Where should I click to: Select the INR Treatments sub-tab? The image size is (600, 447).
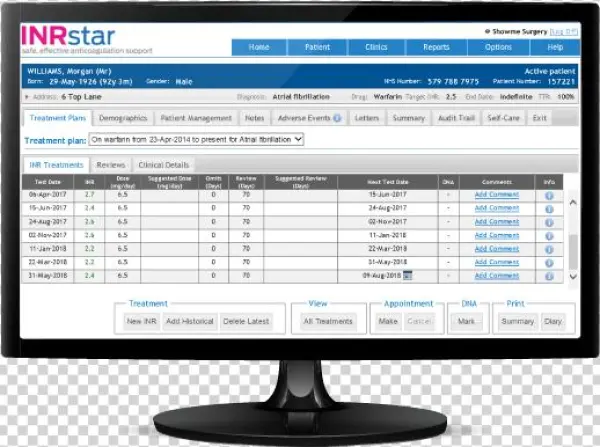(x=56, y=165)
